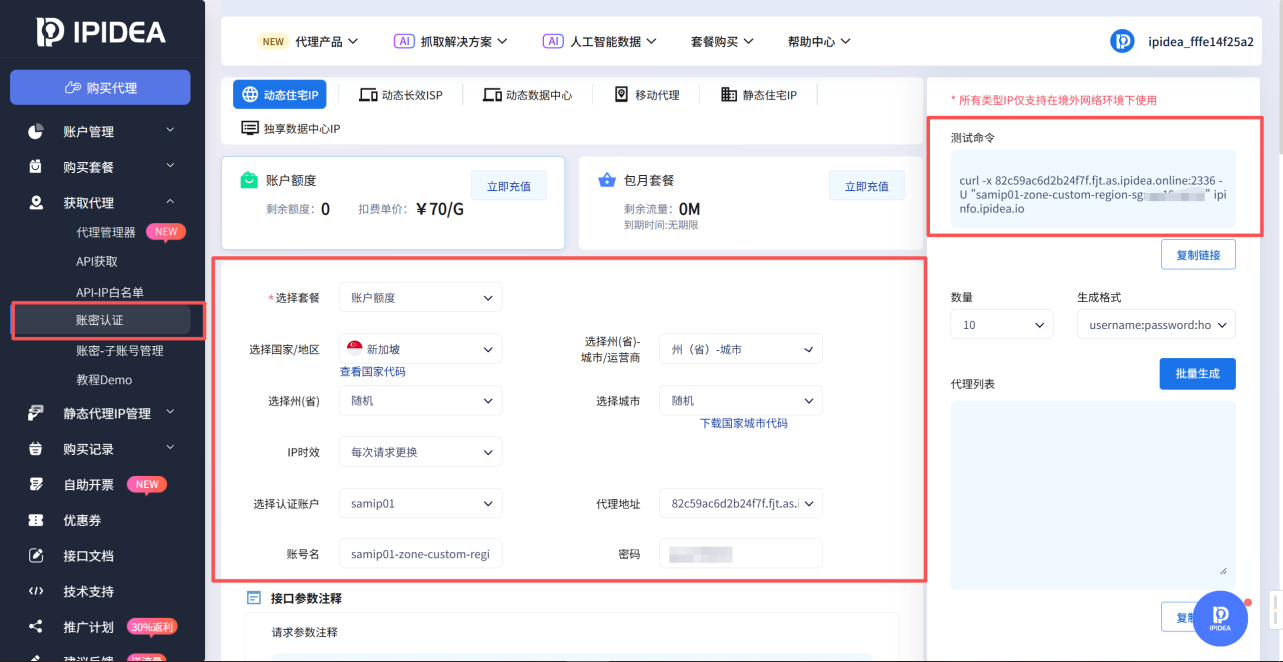
Task: Open the 帮助中心 top menu
Action: point(819,42)
